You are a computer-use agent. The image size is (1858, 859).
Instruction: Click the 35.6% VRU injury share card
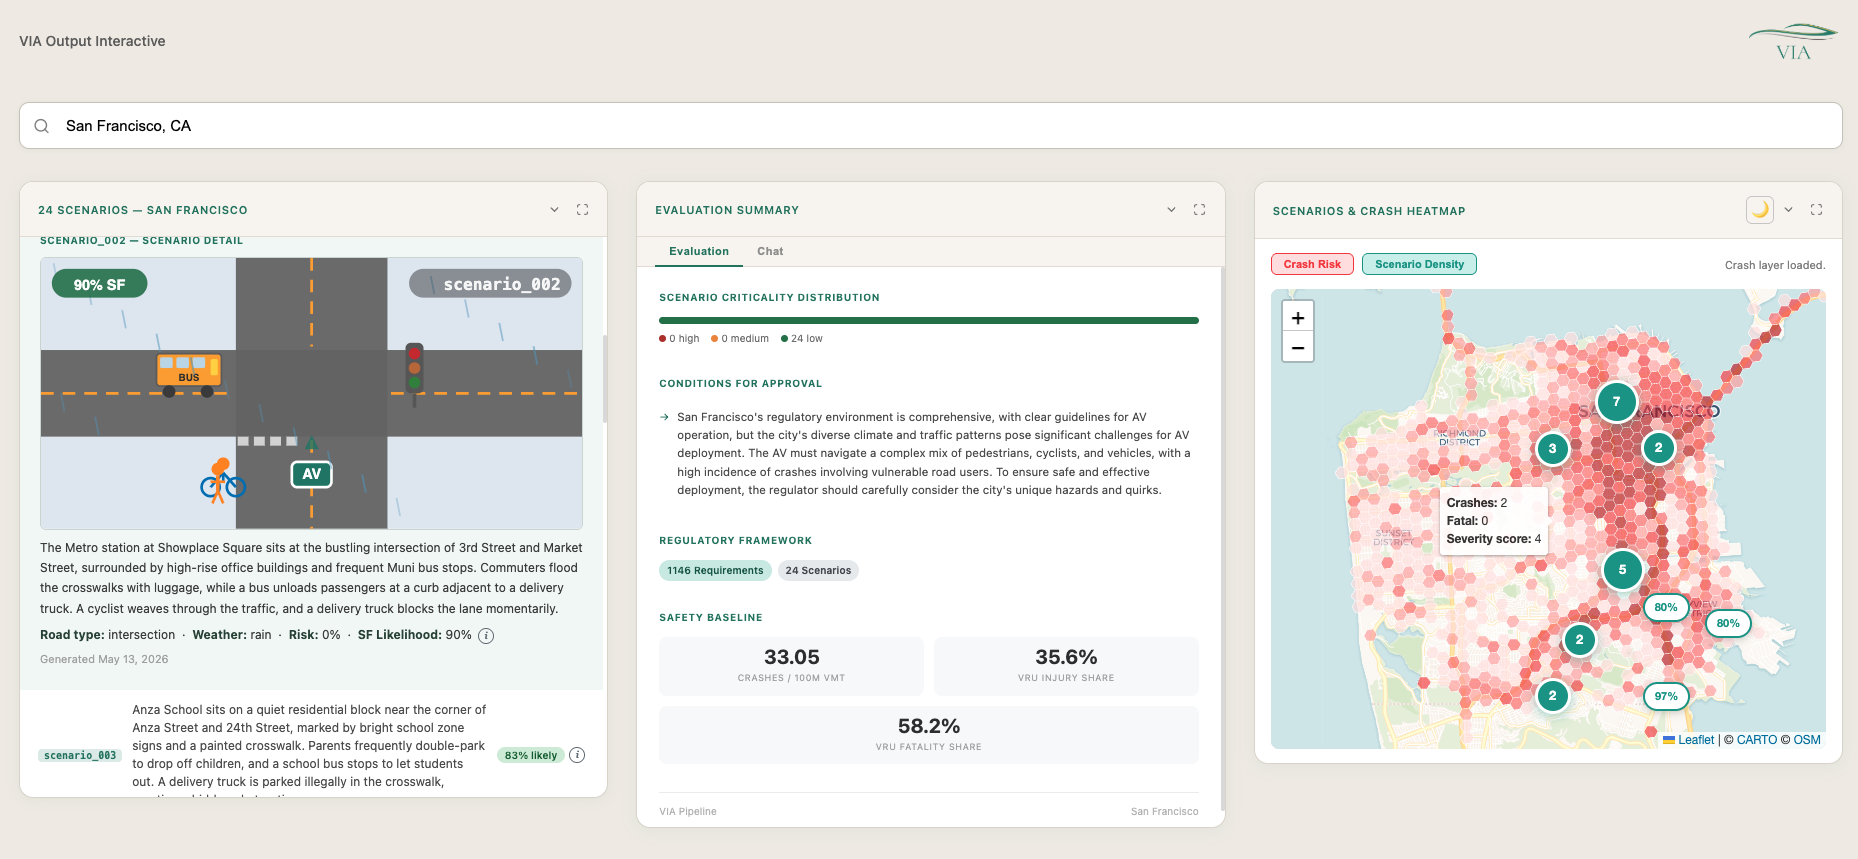pyautogui.click(x=1066, y=666)
